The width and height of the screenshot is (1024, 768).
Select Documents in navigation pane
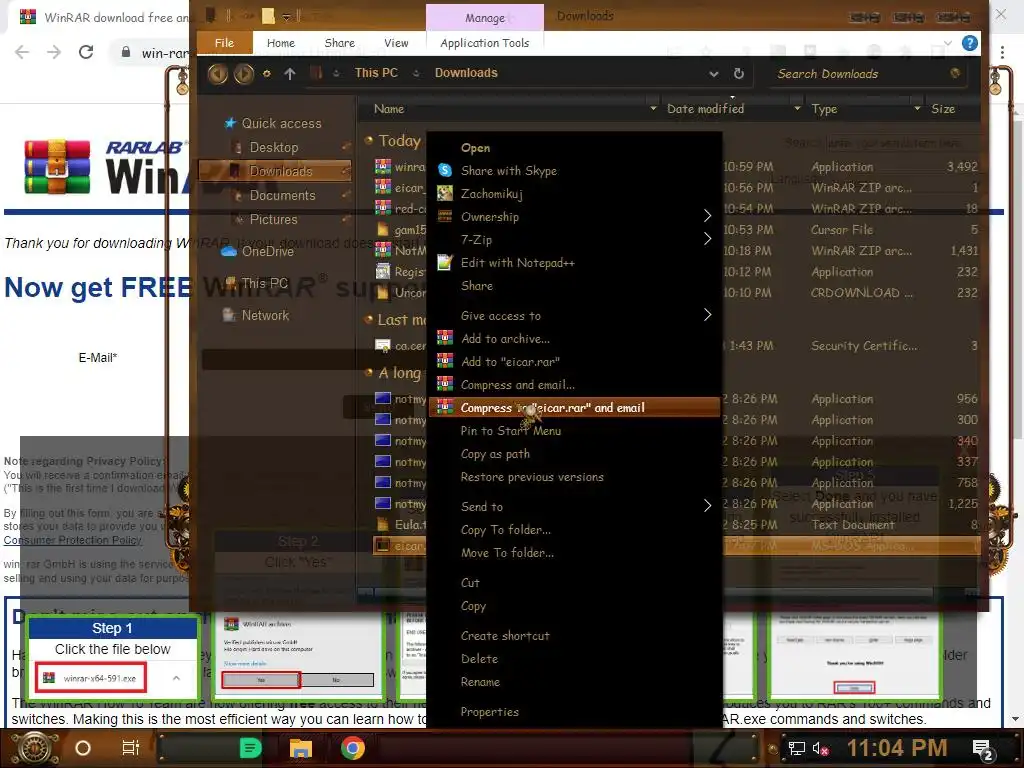click(x=282, y=195)
